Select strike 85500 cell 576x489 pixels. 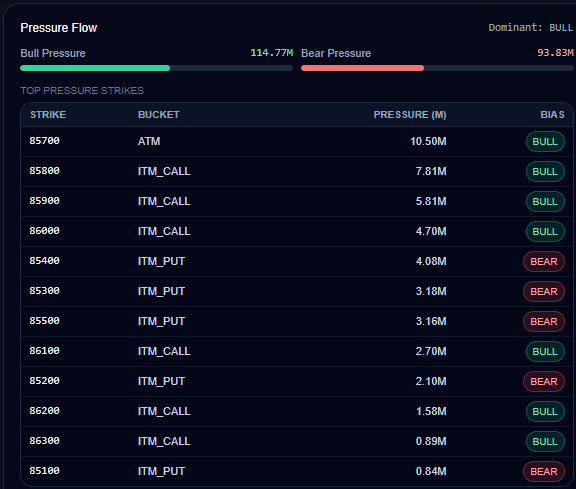click(44, 321)
